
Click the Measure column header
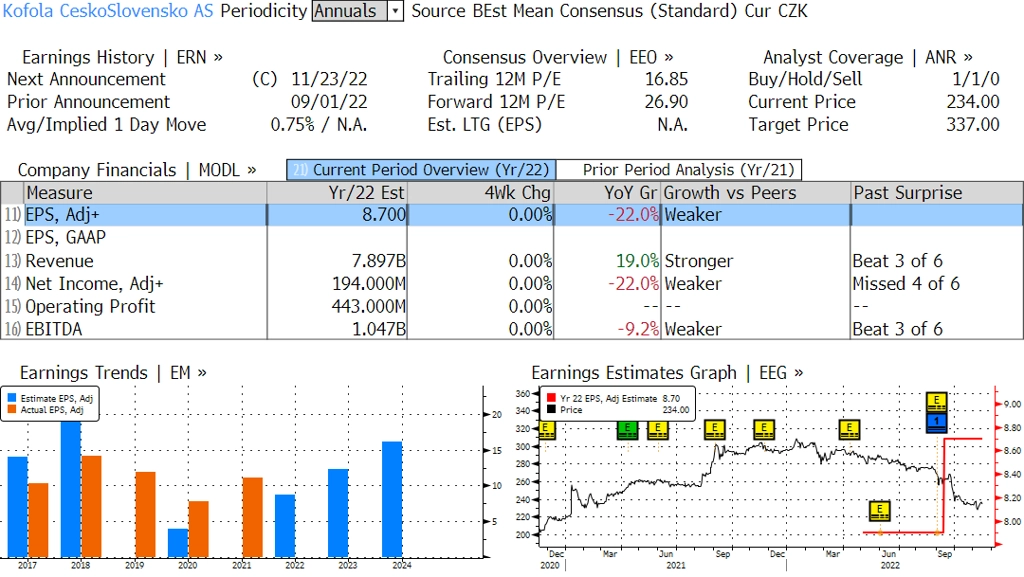(x=145, y=193)
